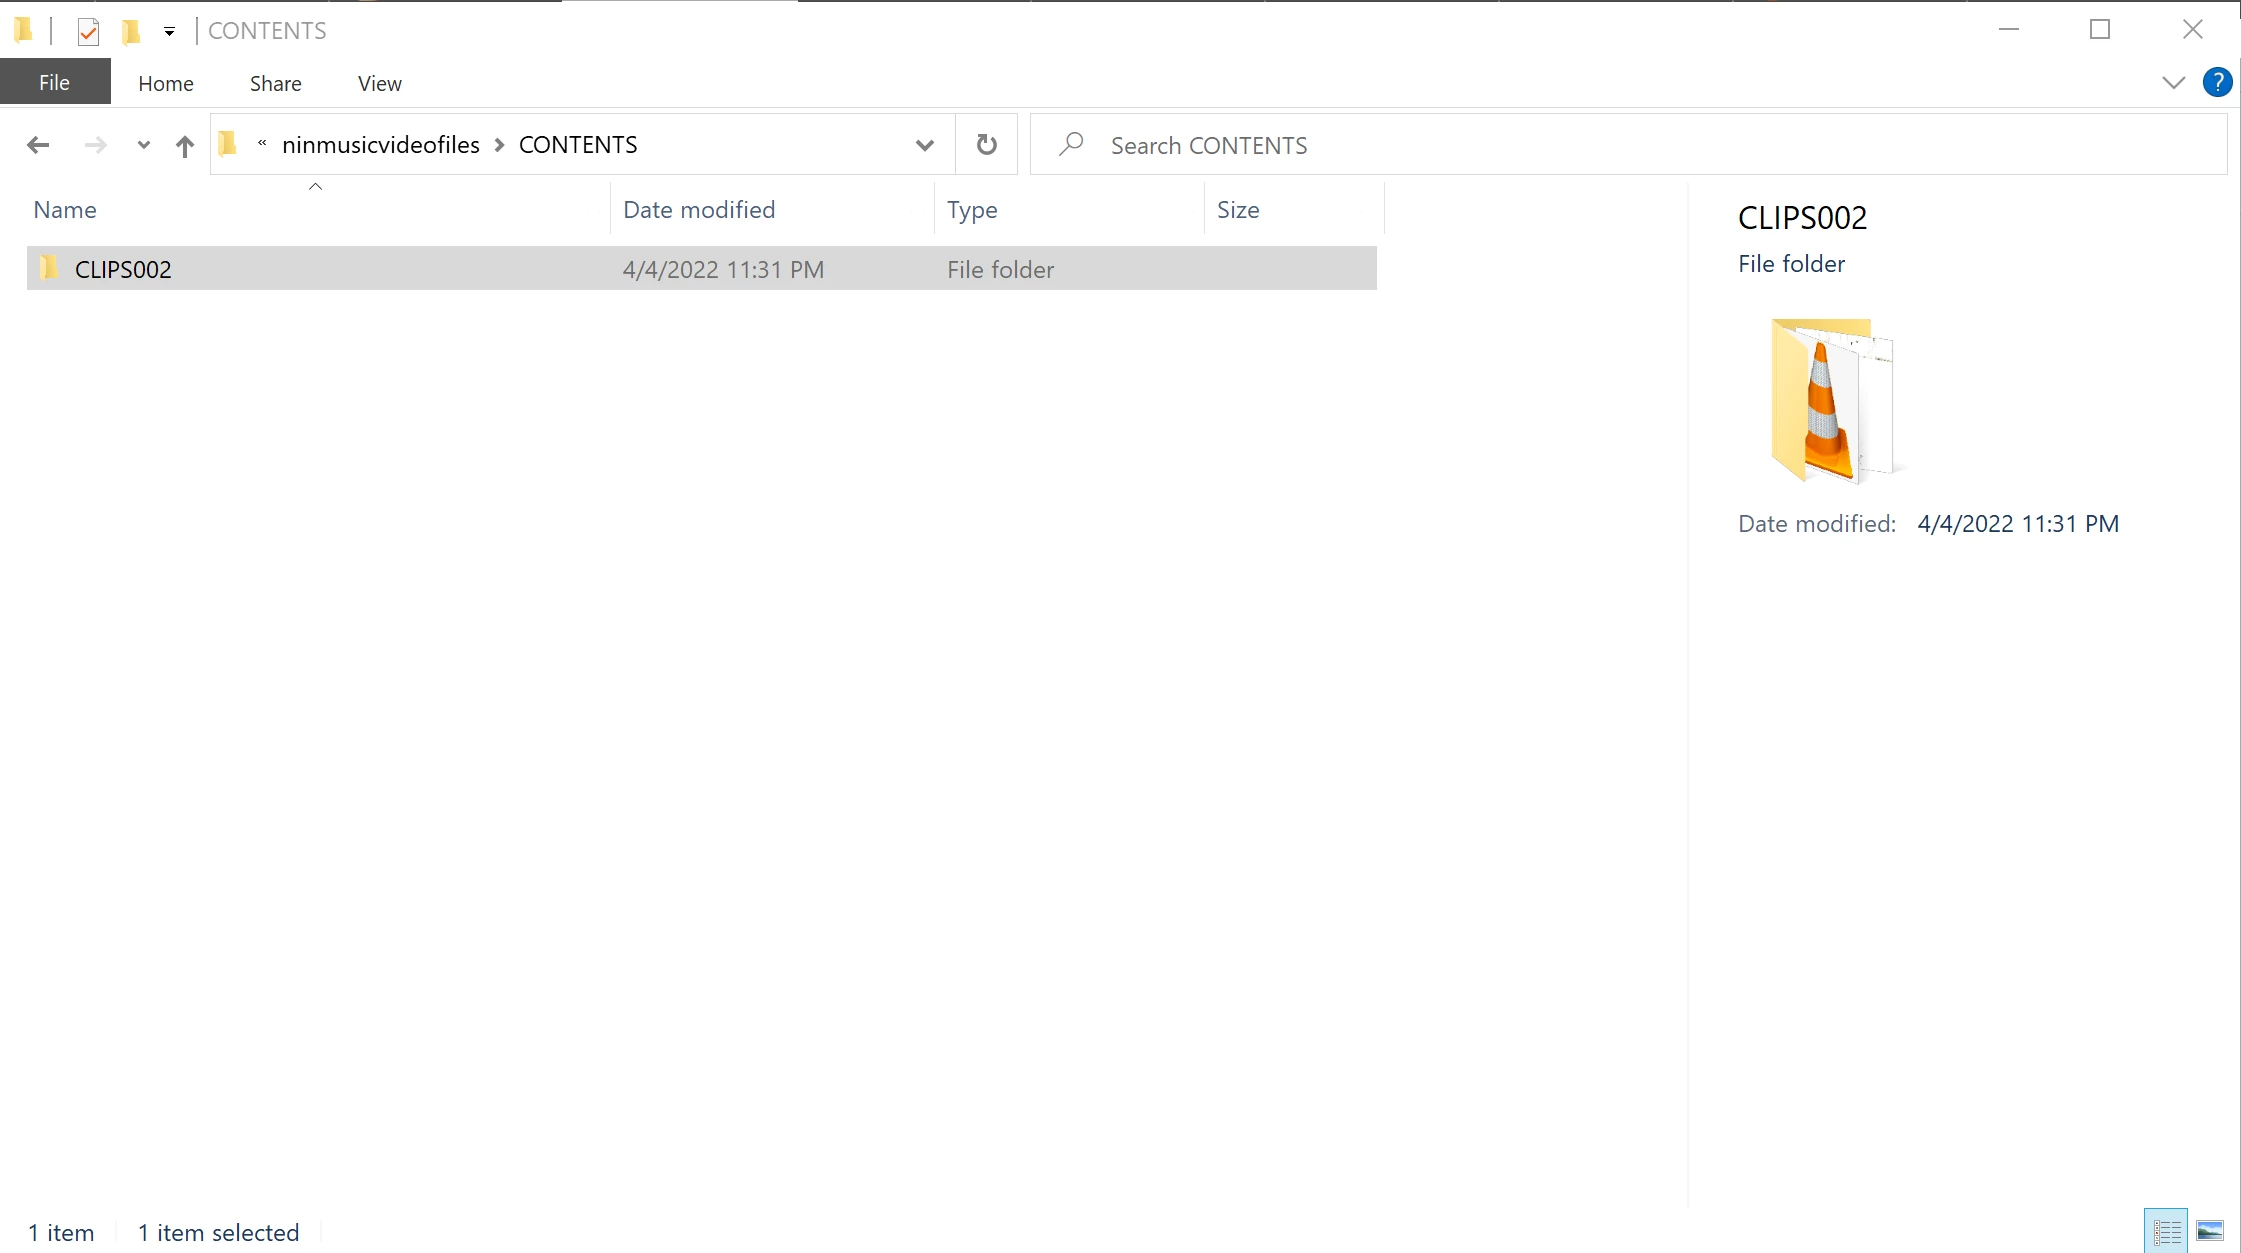Click Properties quick access toolbar icon

(x=88, y=31)
